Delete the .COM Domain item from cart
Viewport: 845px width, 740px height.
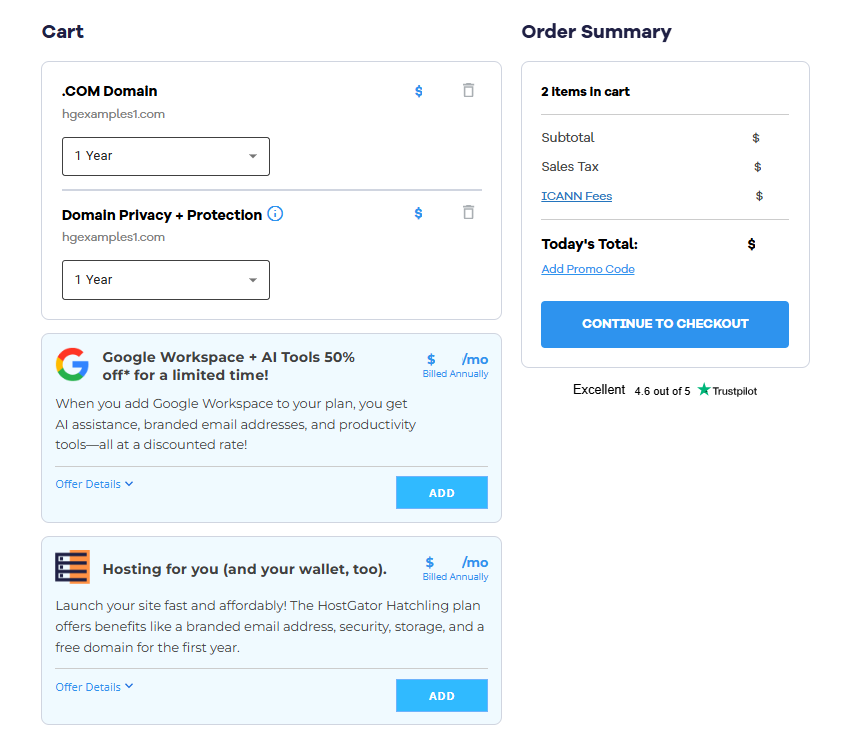coord(468,90)
